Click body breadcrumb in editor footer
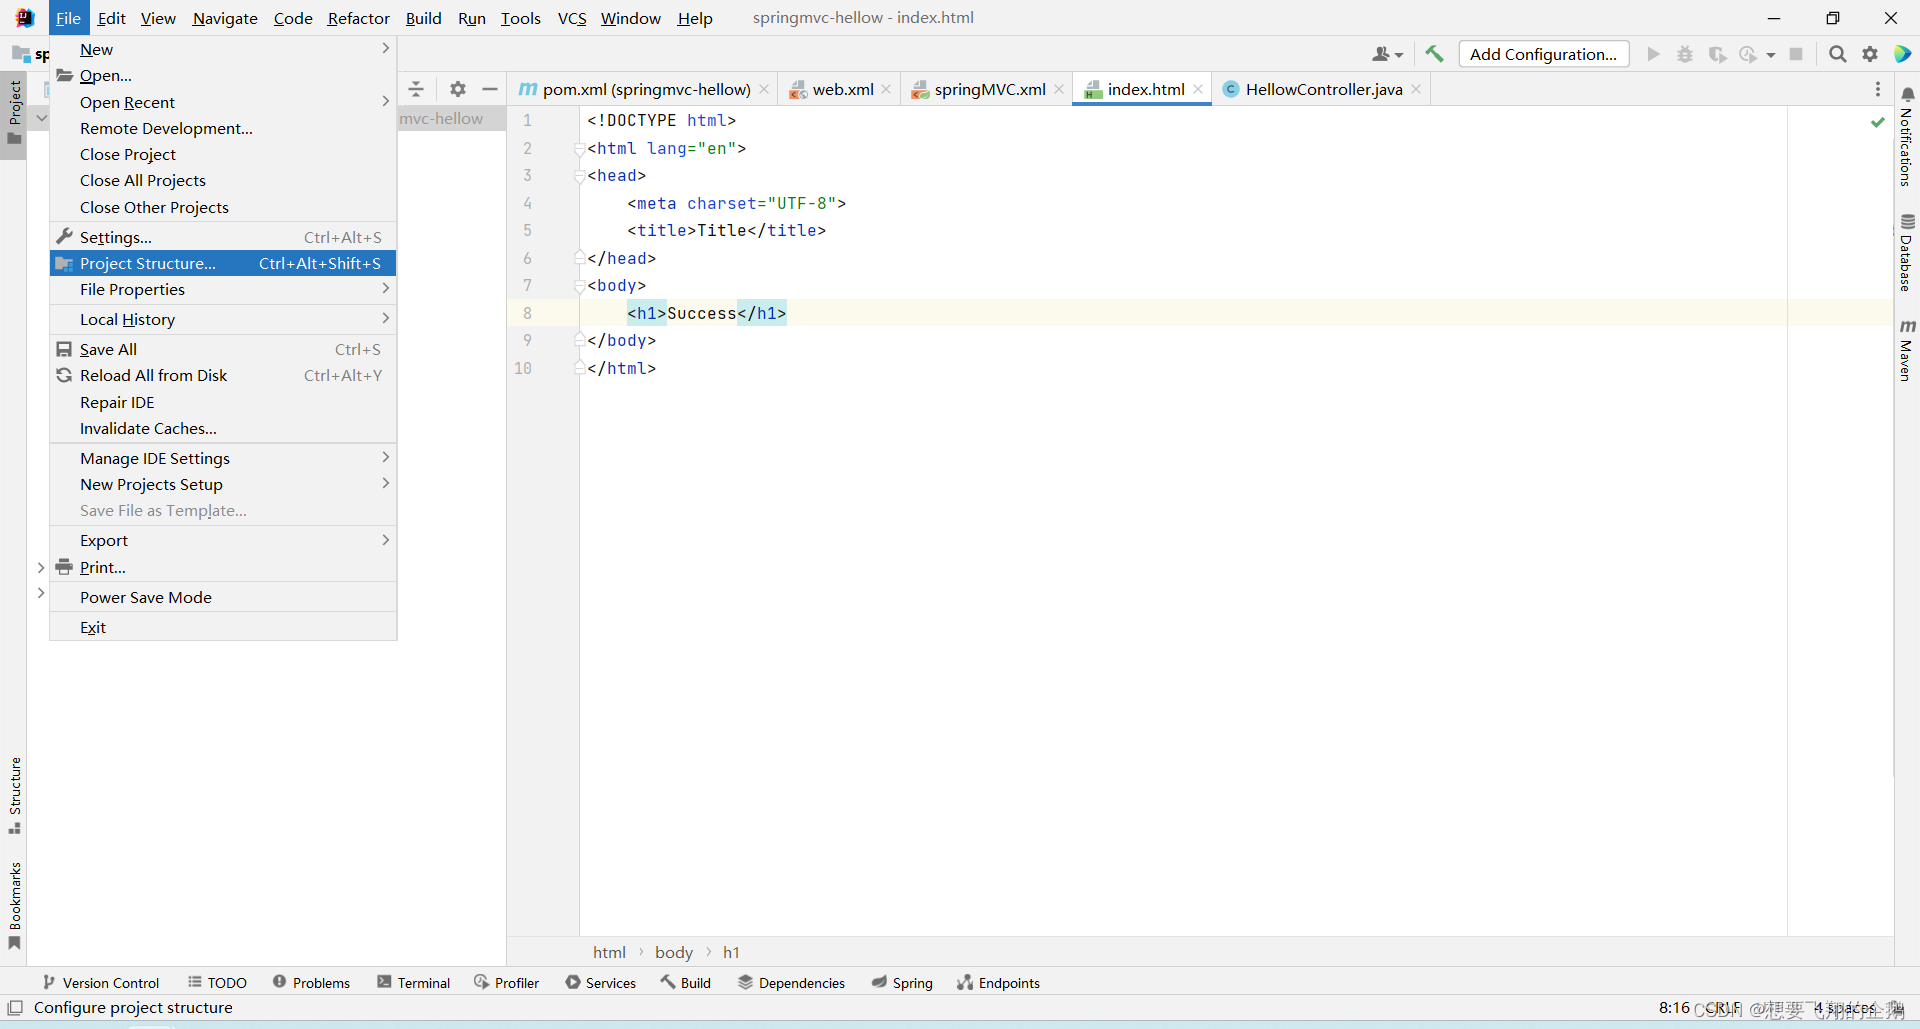Image resolution: width=1920 pixels, height=1029 pixels. point(673,952)
